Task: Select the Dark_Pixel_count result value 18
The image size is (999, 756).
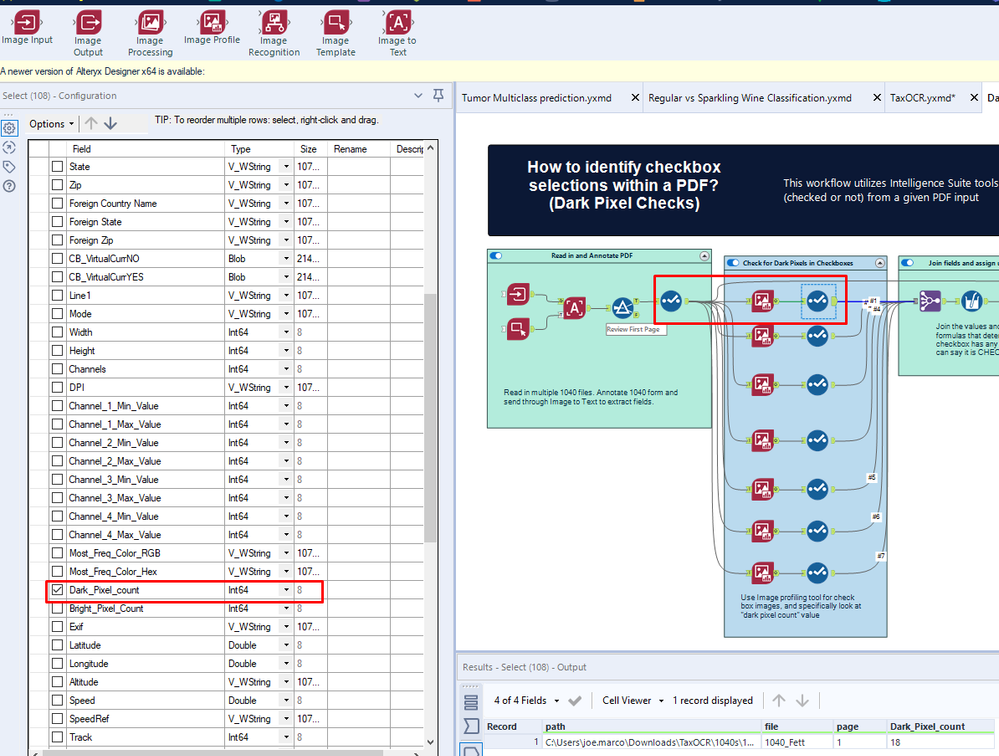Action: coord(940,742)
